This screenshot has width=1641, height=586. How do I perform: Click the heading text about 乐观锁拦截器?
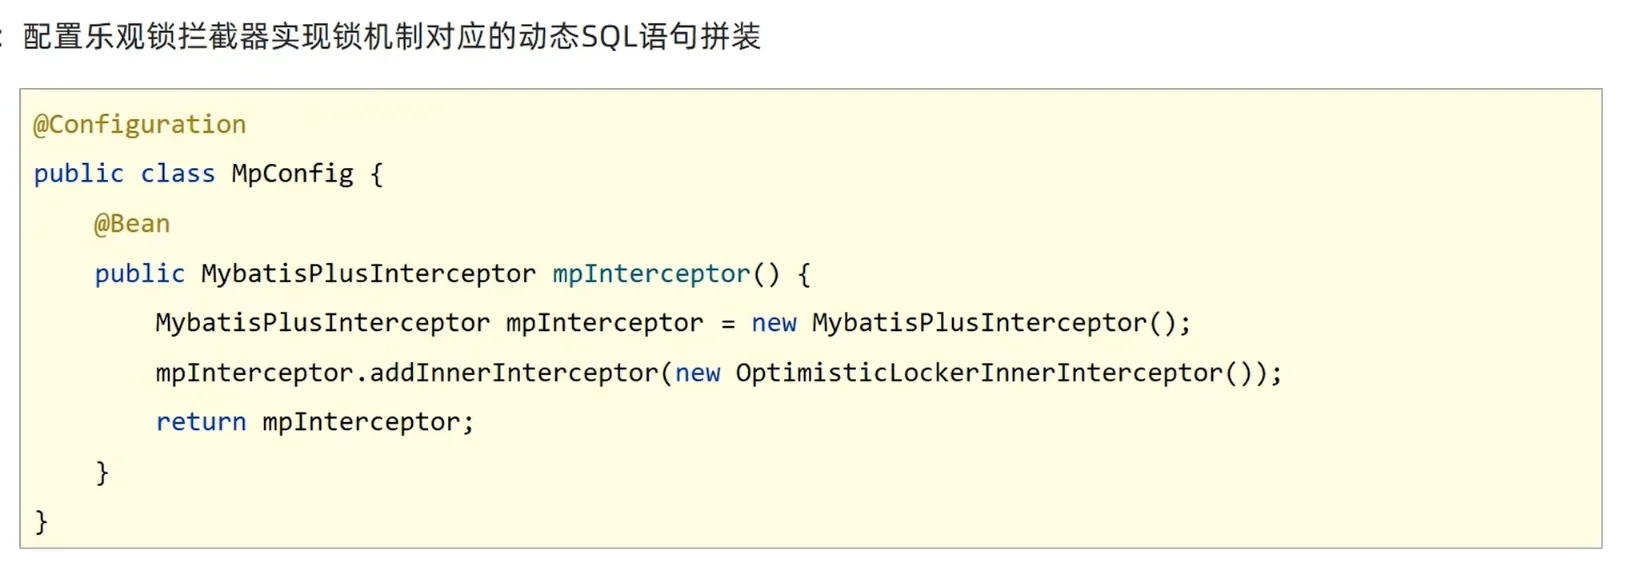point(392,37)
